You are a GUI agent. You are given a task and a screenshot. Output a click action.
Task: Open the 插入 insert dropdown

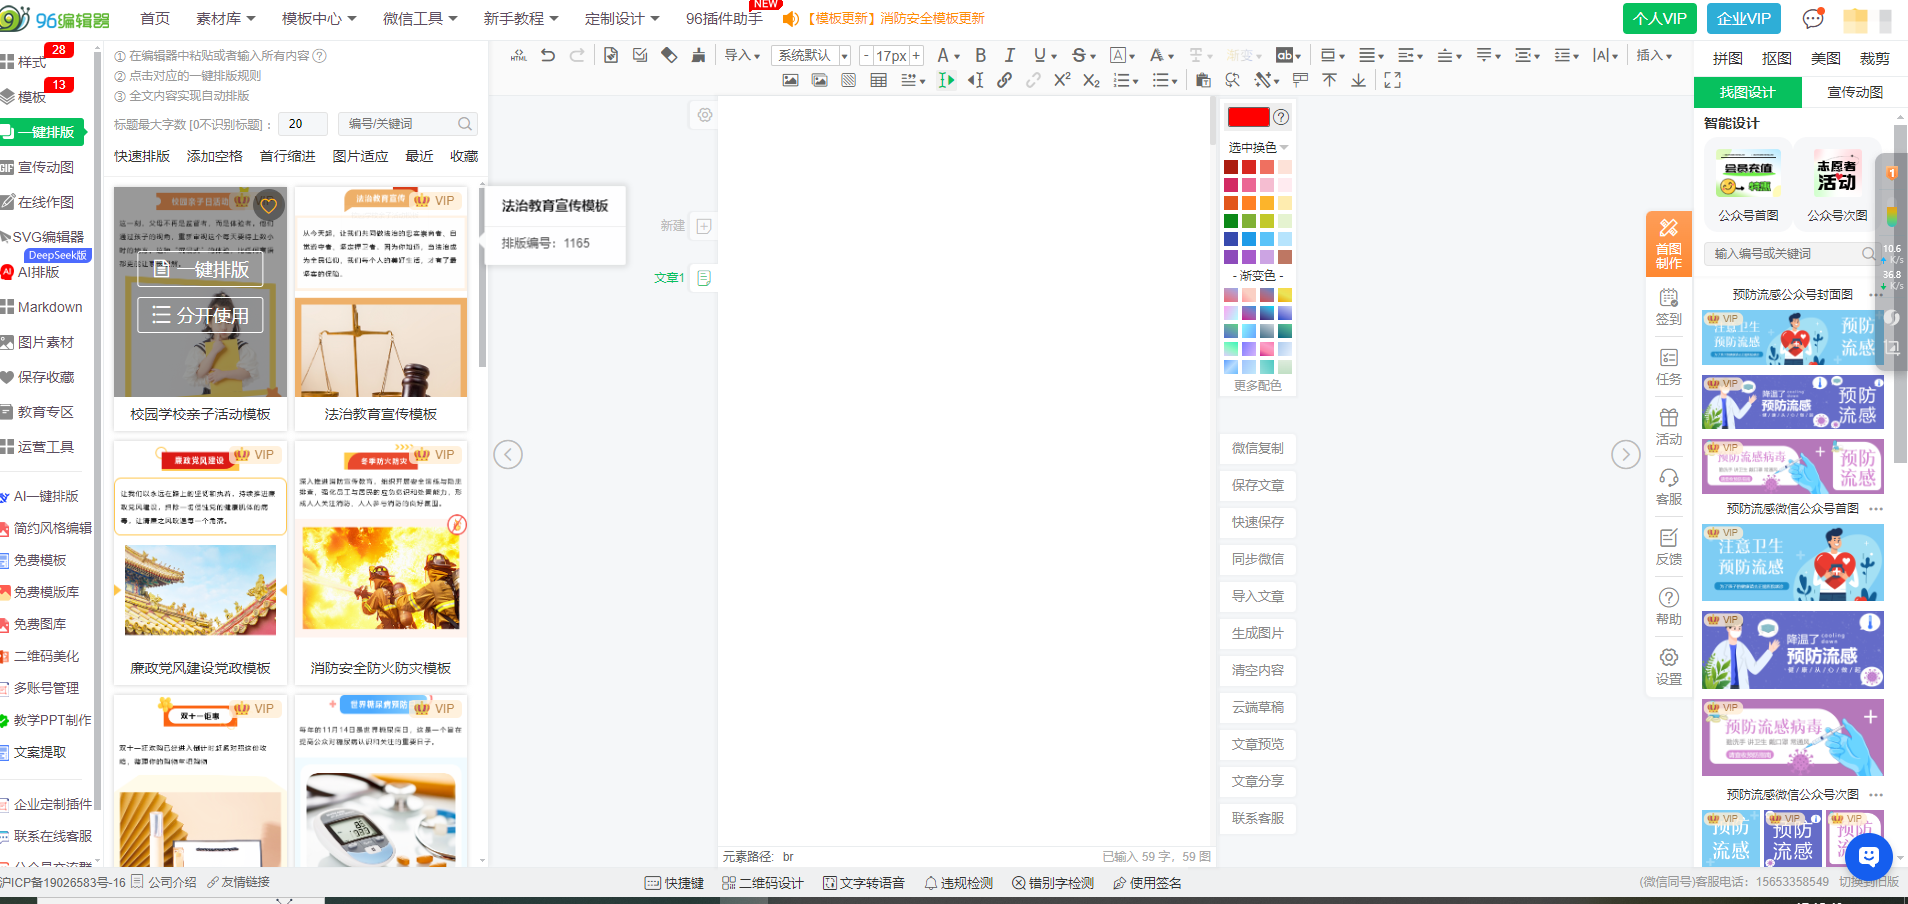tap(1654, 56)
